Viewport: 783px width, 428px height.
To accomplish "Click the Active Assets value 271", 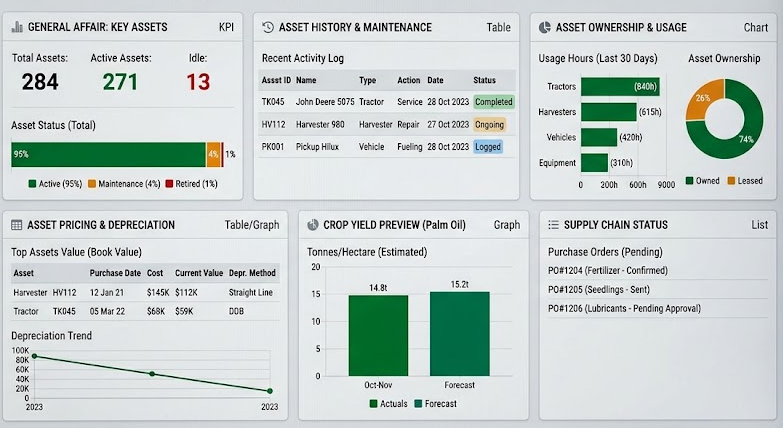I will point(120,82).
